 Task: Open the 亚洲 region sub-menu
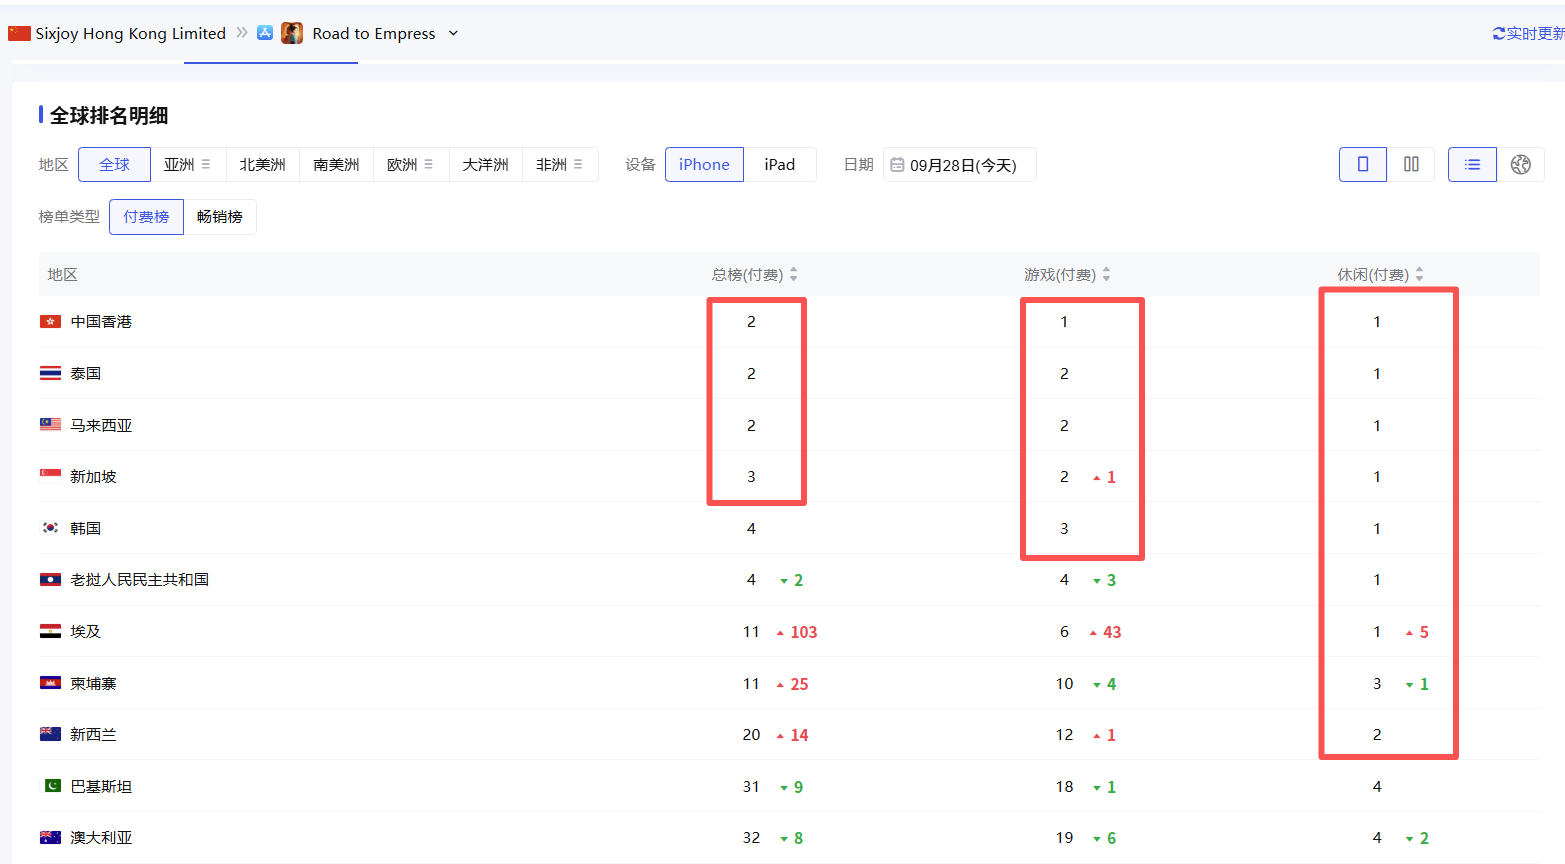[x=205, y=165]
